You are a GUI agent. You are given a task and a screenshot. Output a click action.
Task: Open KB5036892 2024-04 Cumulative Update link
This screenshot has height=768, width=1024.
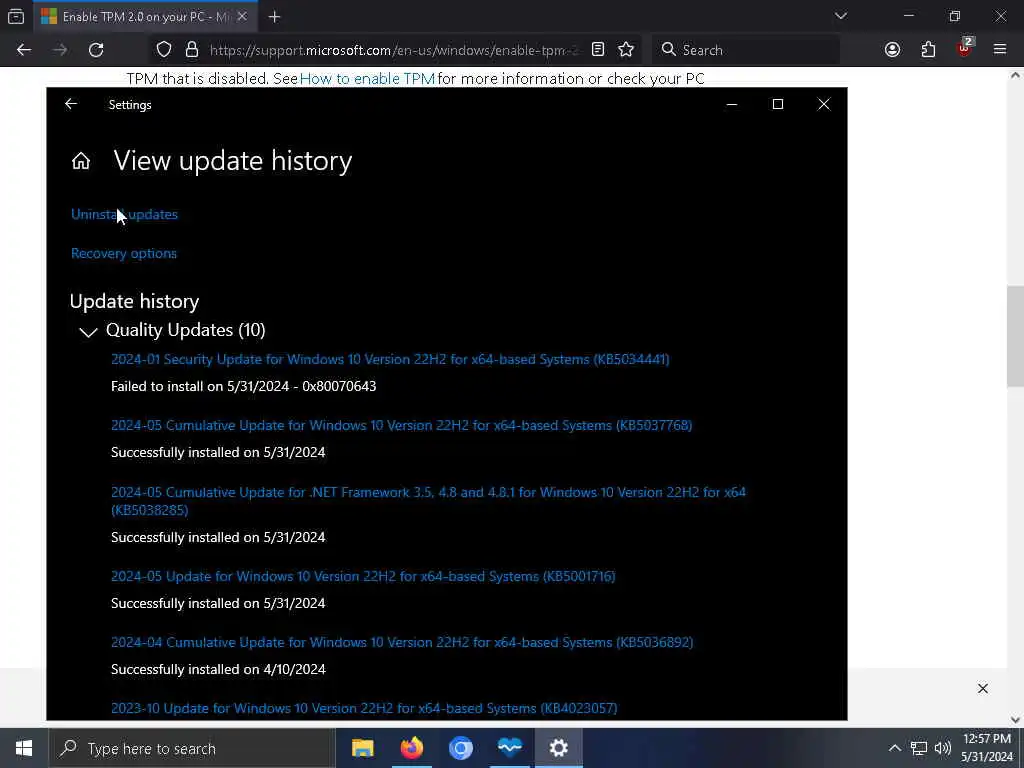coord(402,642)
